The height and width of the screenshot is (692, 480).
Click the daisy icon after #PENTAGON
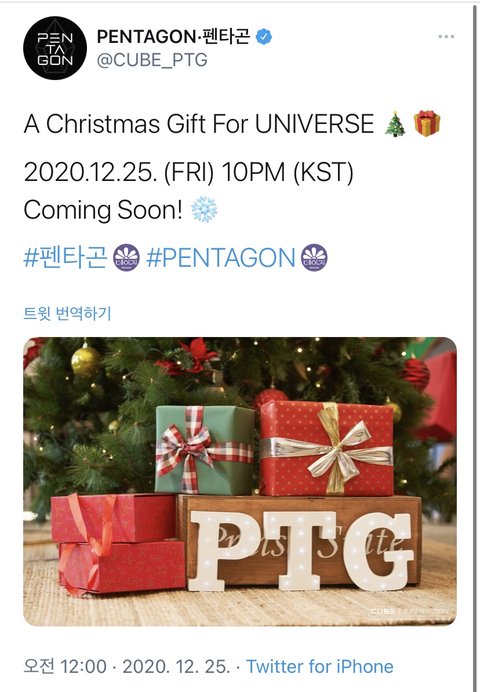click(x=314, y=257)
